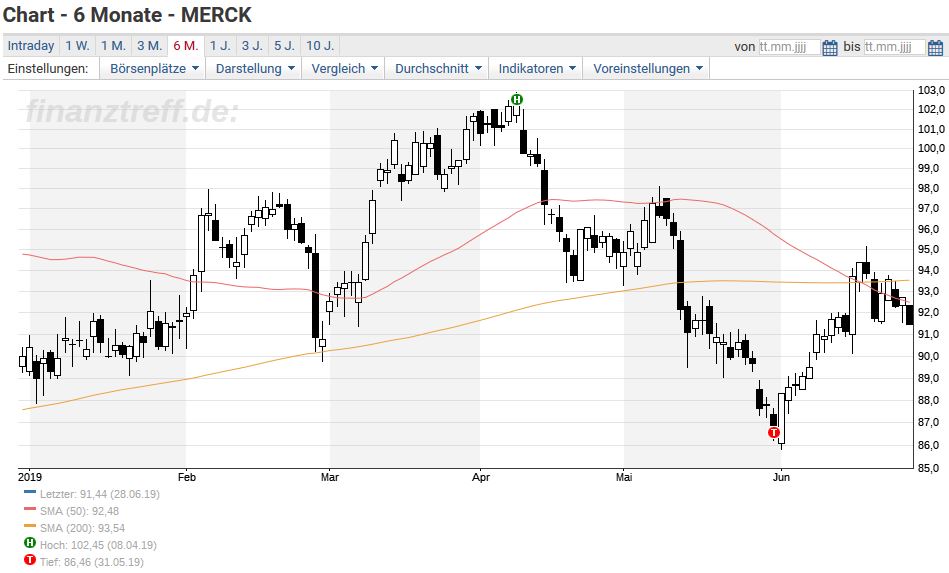Click the '2019' x-axis label
Screen dimensions: 949x573
tap(30, 477)
